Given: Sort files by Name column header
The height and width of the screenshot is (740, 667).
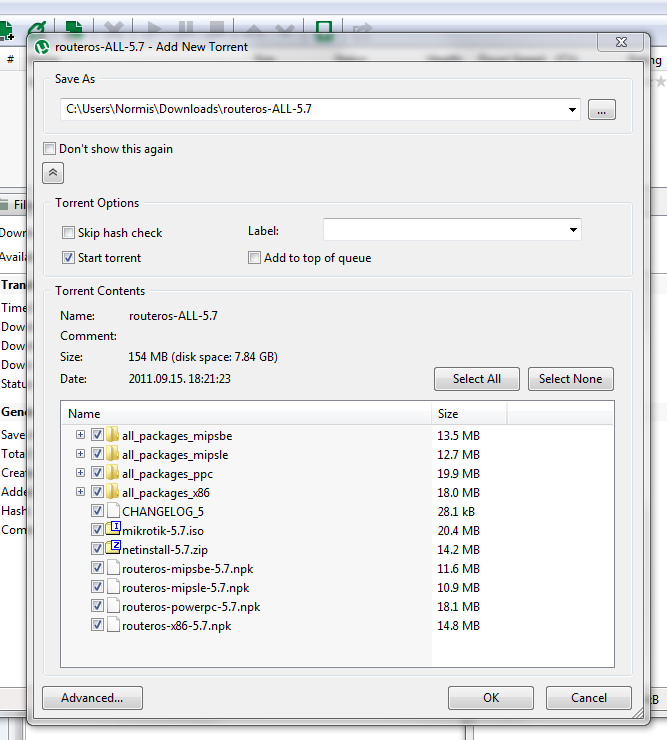Looking at the screenshot, I should point(246,414).
